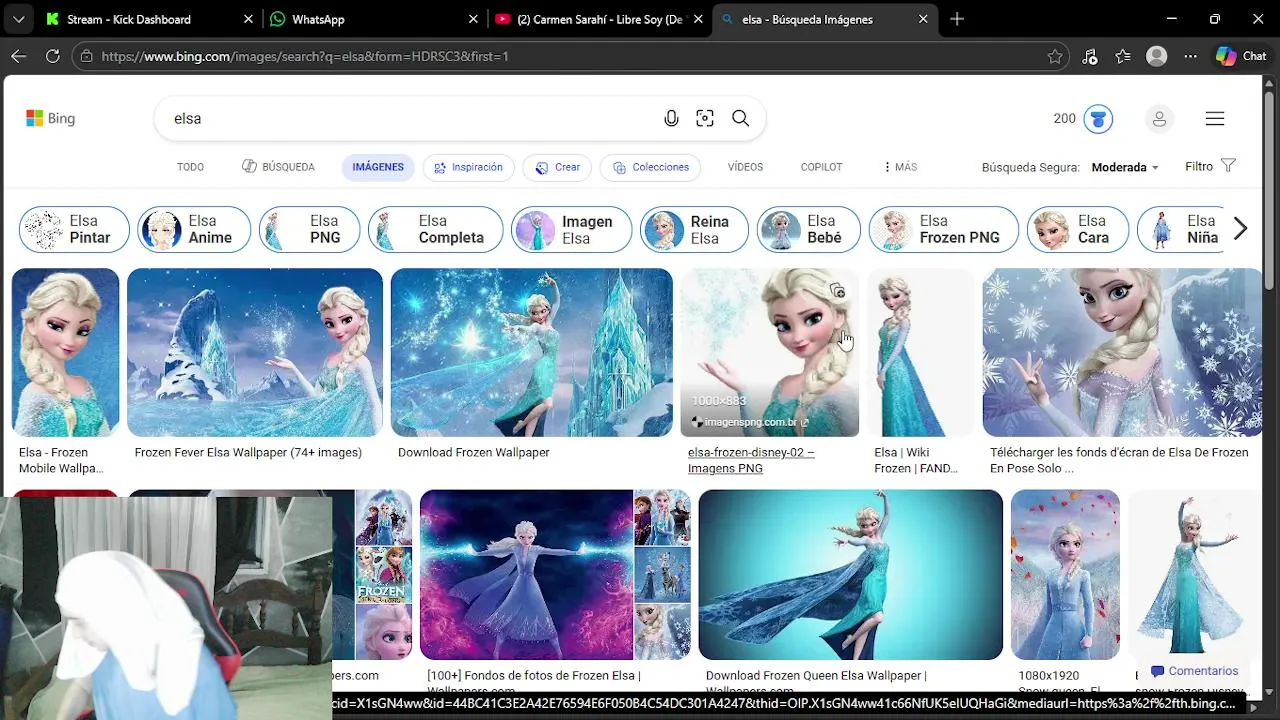Open the browser three-dot settings menu
This screenshot has height=720, width=1280.
point(1190,57)
